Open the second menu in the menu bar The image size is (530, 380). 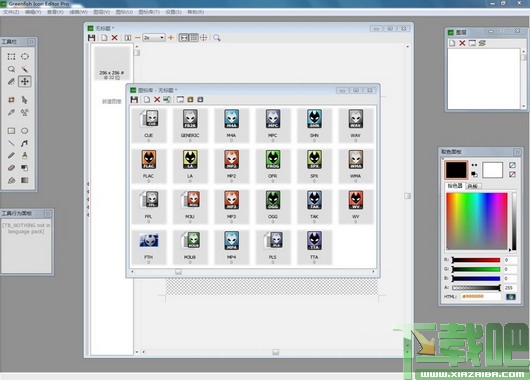point(33,12)
